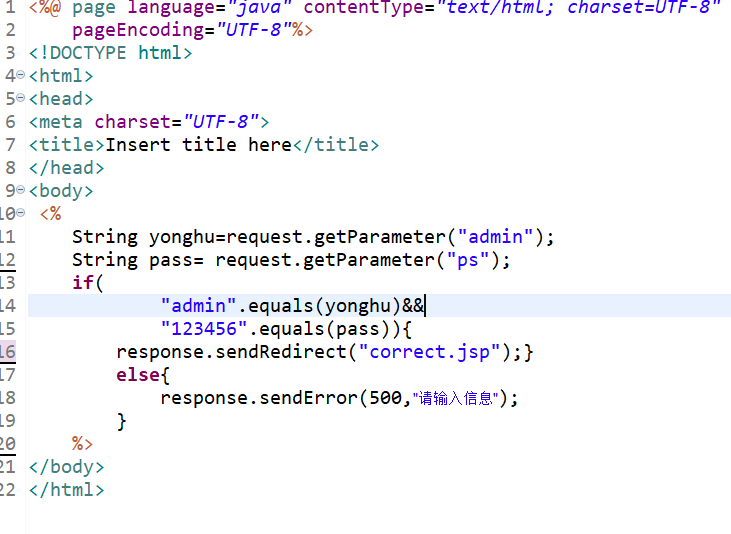The height and width of the screenshot is (534, 731).
Task: Click line number 7 in the gutter
Action: pyautogui.click(x=10, y=145)
